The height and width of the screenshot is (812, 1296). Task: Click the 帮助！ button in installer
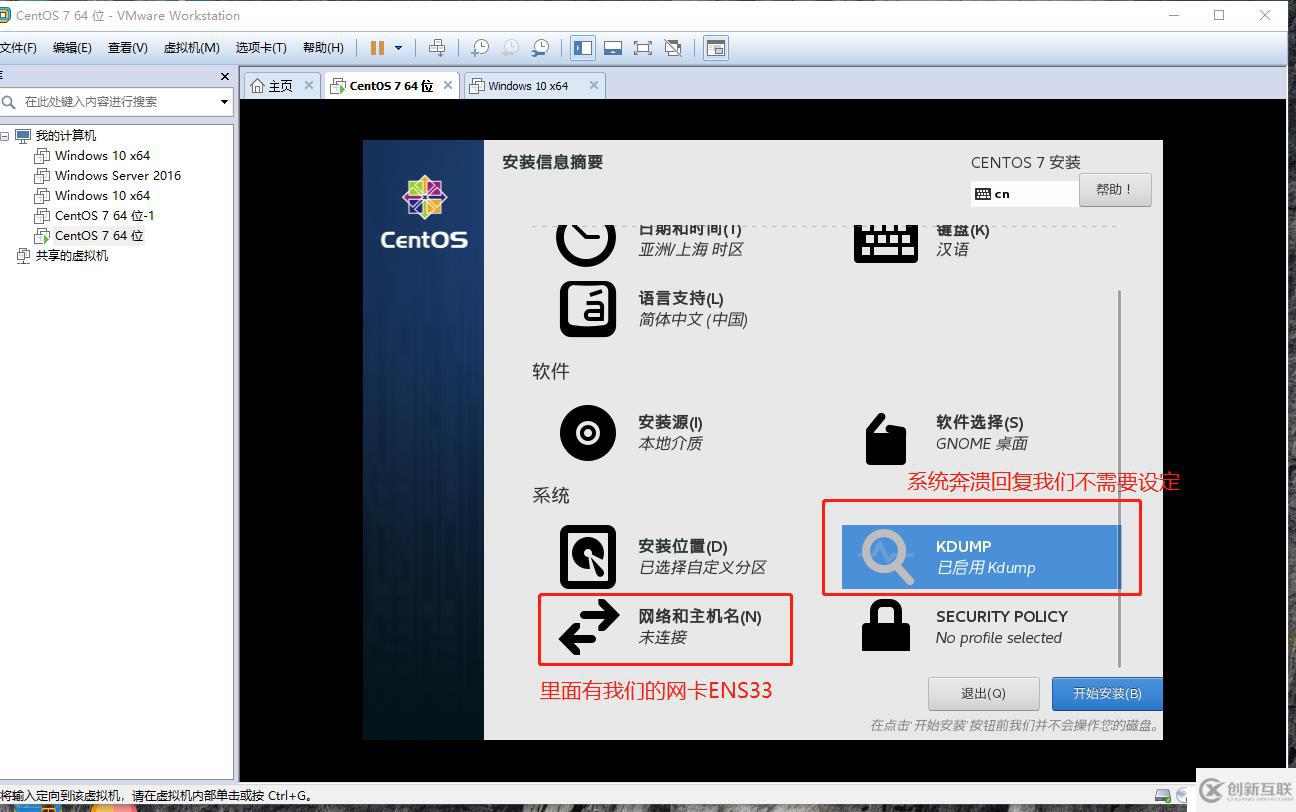pyautogui.click(x=1115, y=190)
